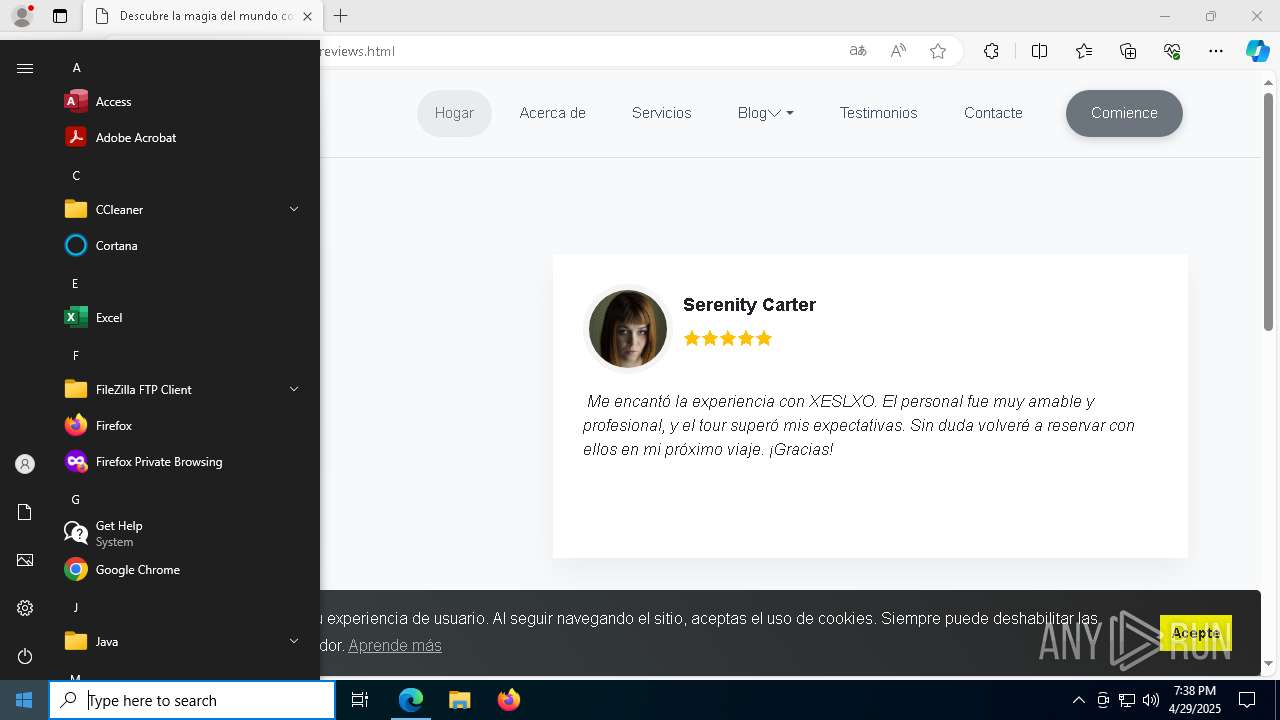Close the Descubre la magia tab

point(307,16)
